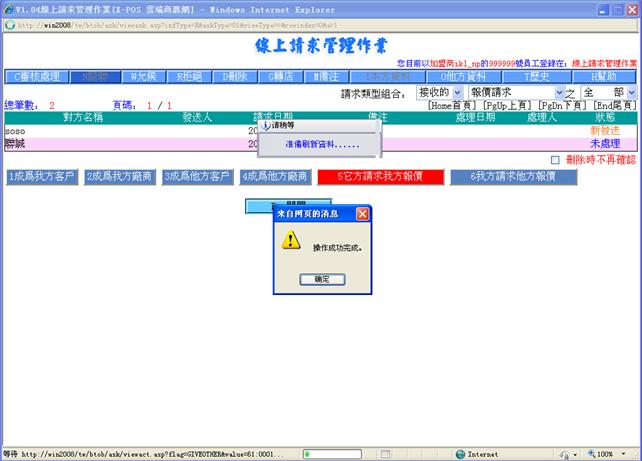Image resolution: width=642 pixels, height=461 pixels.
Task: Open the H幫助 help tab
Action: coord(603,76)
